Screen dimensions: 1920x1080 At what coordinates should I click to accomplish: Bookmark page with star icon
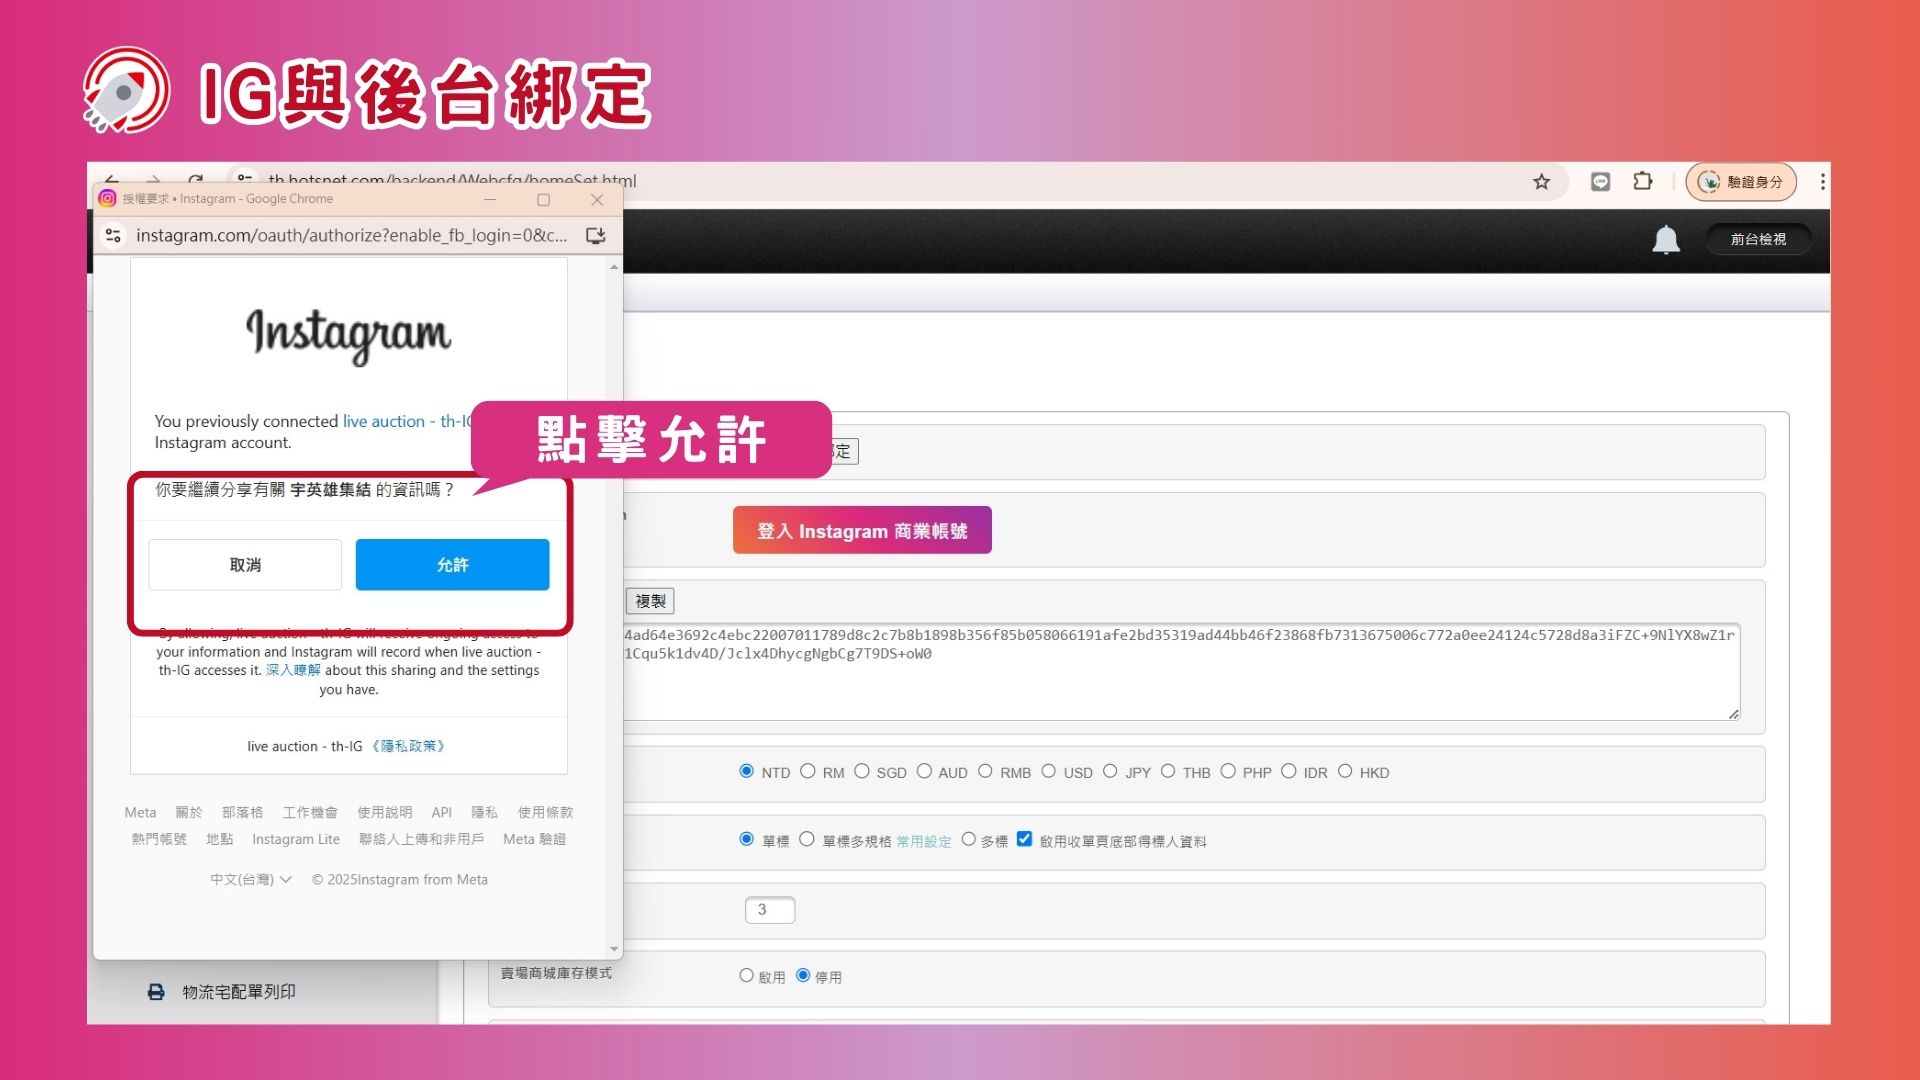click(x=1541, y=182)
